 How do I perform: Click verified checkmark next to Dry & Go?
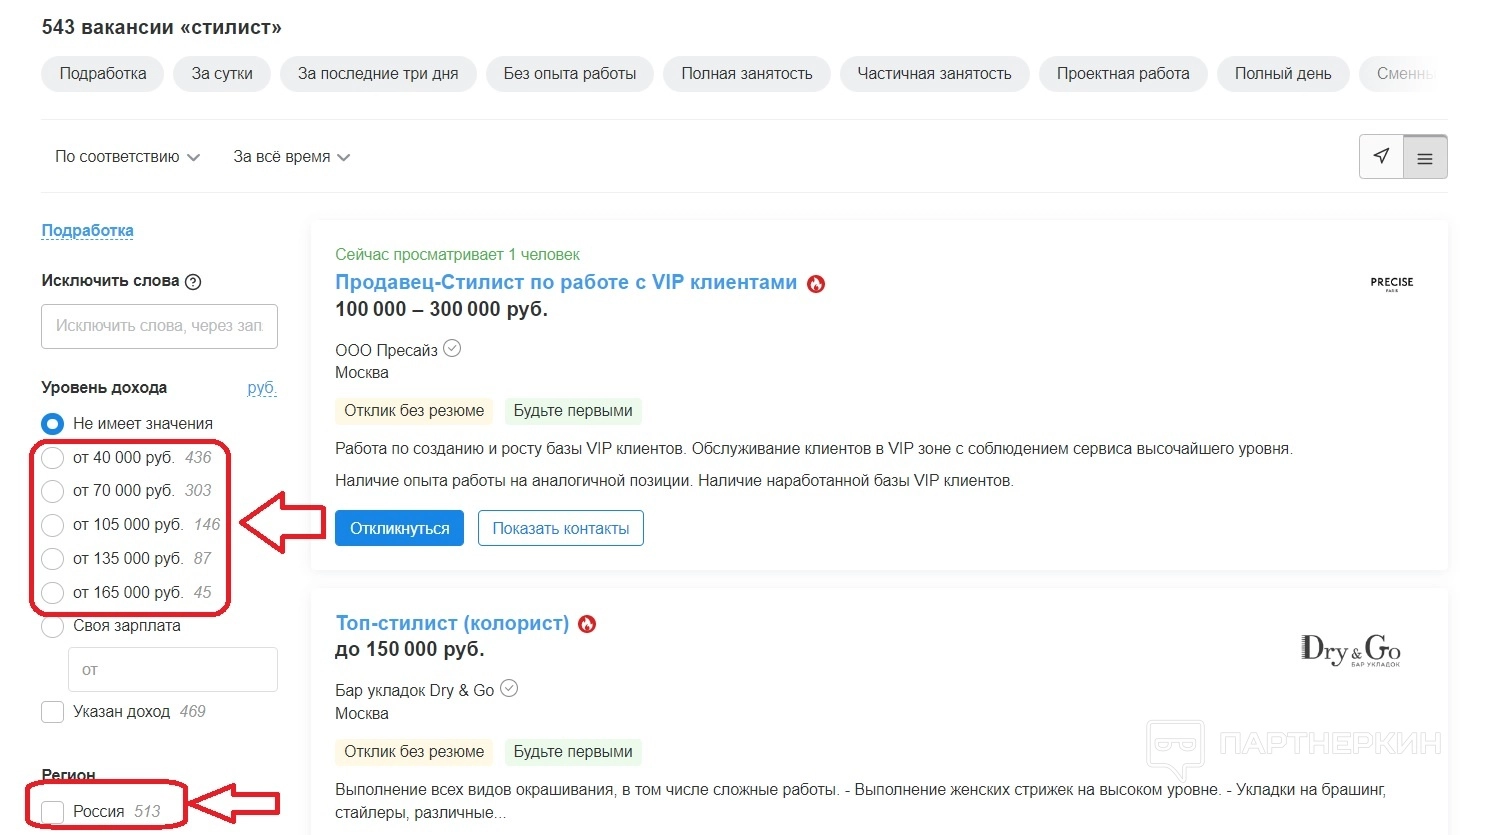click(509, 689)
